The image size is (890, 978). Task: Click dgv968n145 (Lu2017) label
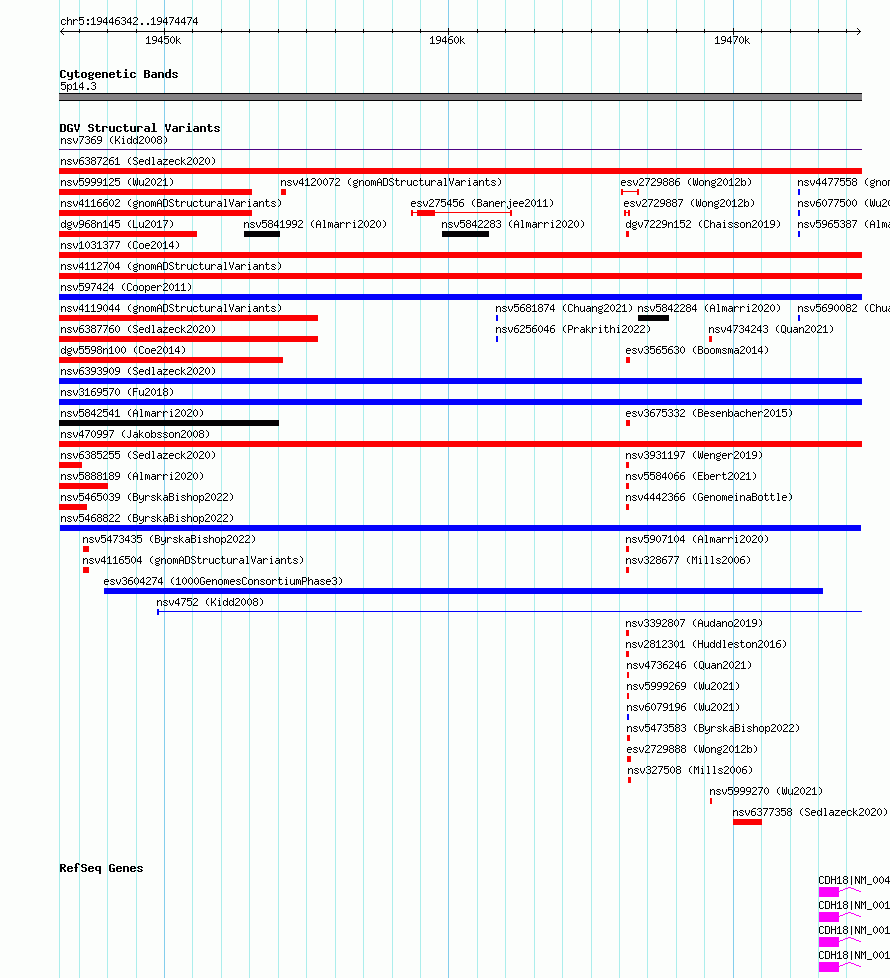[x=117, y=225]
